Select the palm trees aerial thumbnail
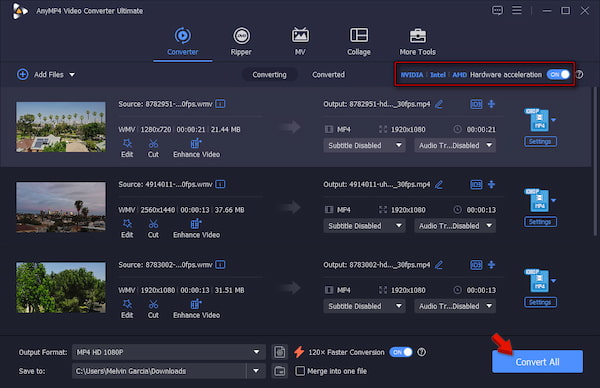Image resolution: width=600 pixels, height=388 pixels. click(61, 127)
